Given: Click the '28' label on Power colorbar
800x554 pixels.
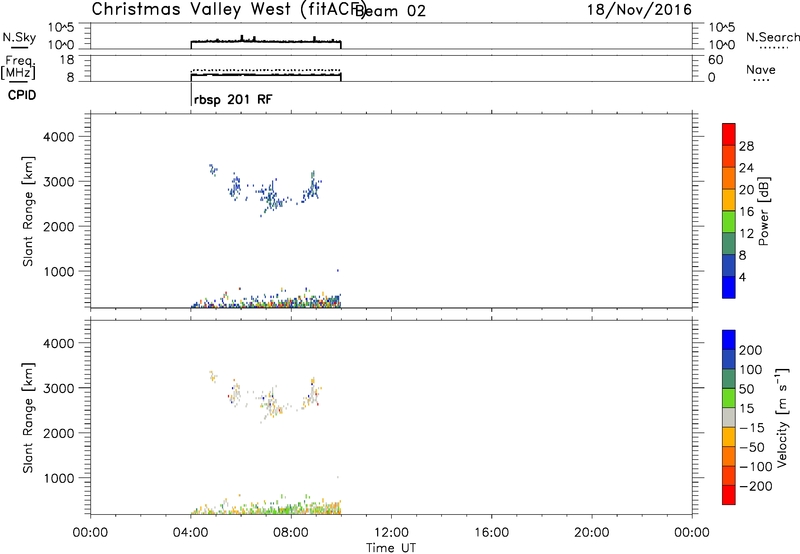Looking at the screenshot, I should click(746, 146).
